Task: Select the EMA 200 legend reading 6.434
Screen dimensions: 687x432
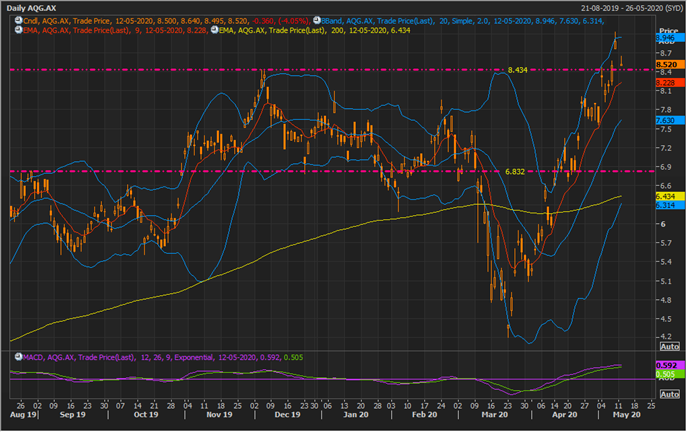Action: pos(315,30)
